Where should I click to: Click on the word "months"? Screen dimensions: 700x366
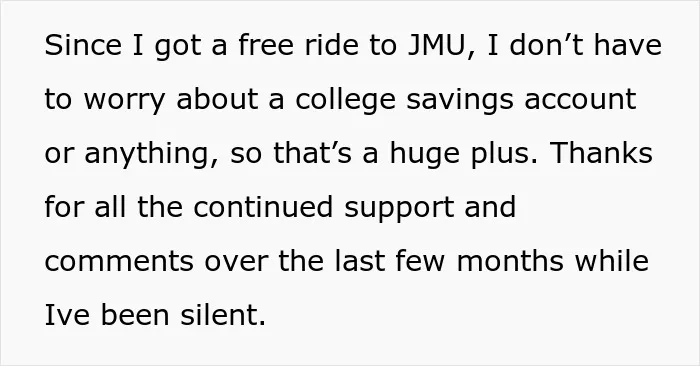pos(510,261)
